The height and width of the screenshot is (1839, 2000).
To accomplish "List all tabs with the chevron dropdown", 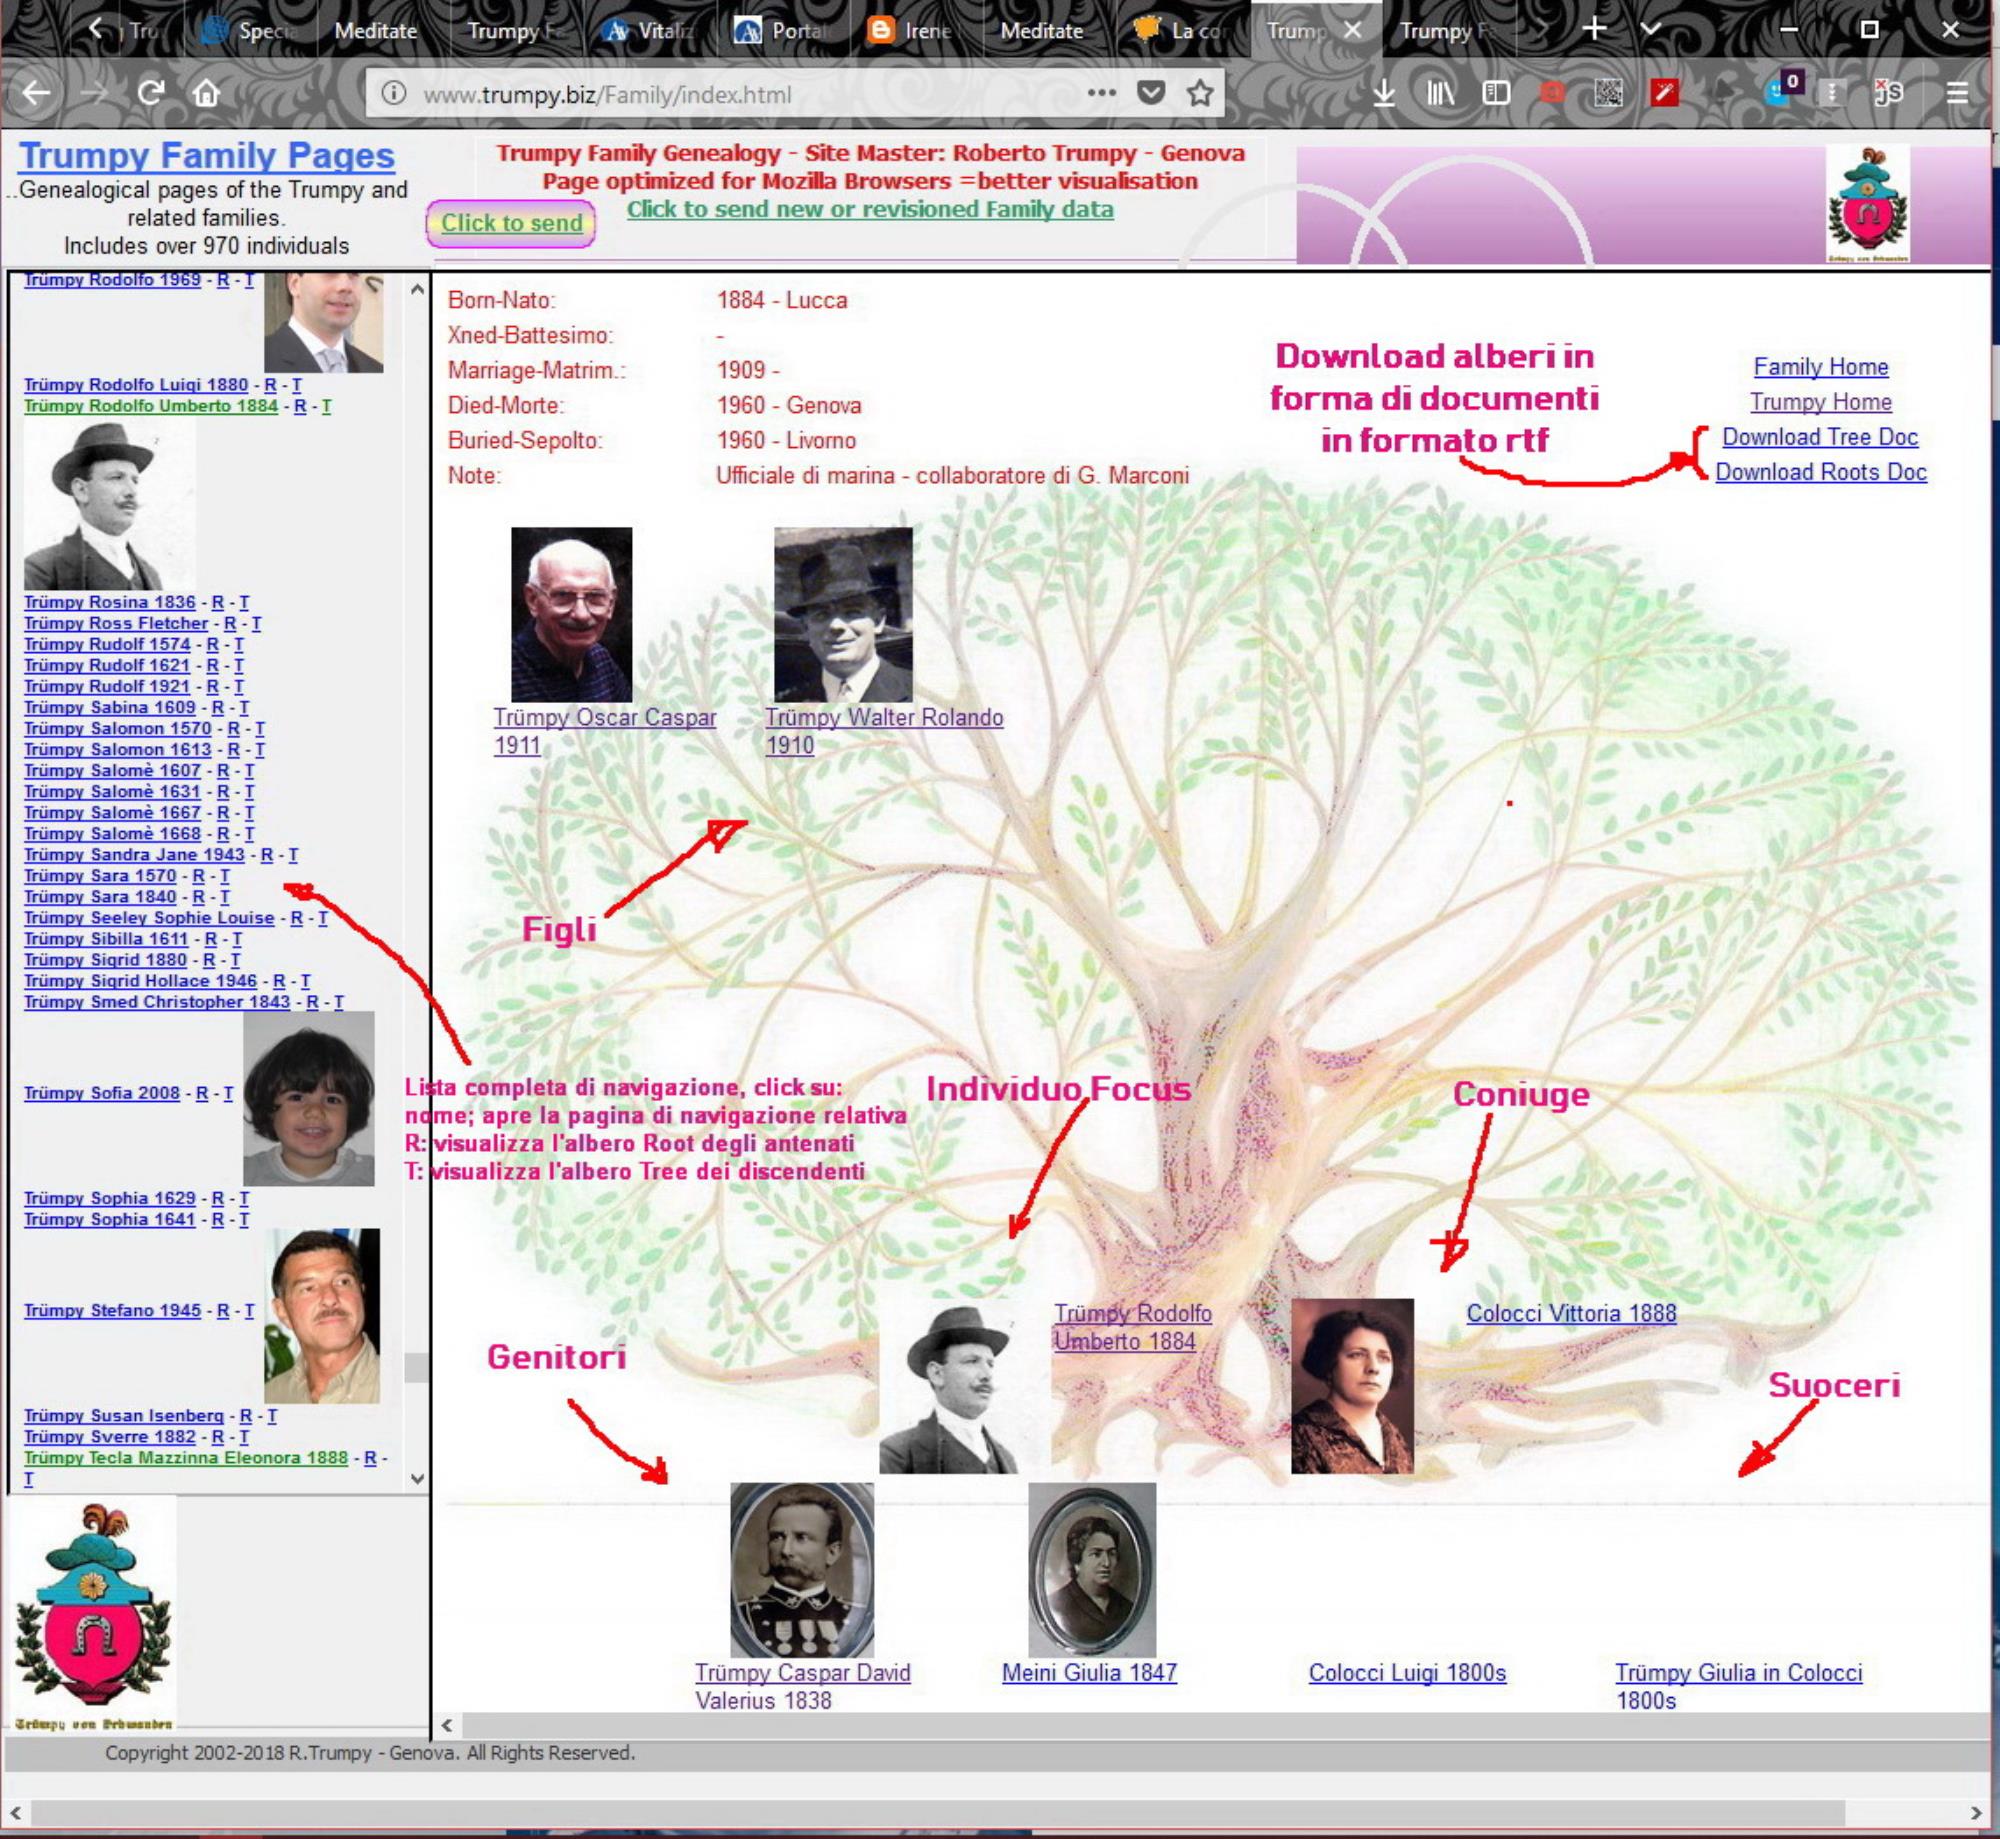I will tap(1650, 29).
